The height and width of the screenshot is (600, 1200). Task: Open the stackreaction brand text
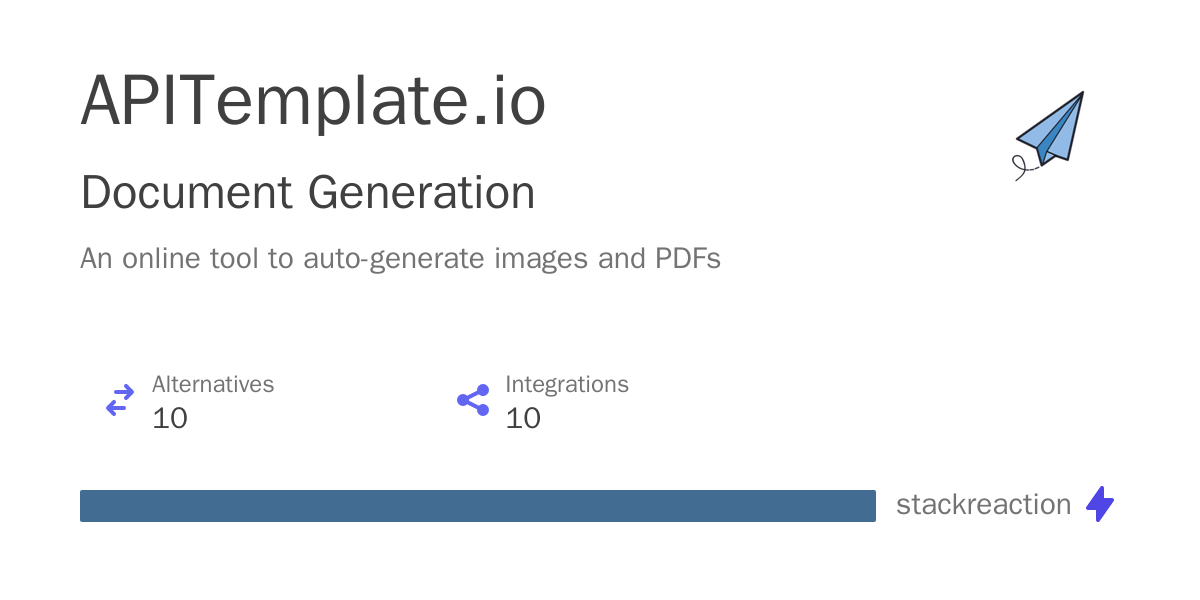coord(983,505)
